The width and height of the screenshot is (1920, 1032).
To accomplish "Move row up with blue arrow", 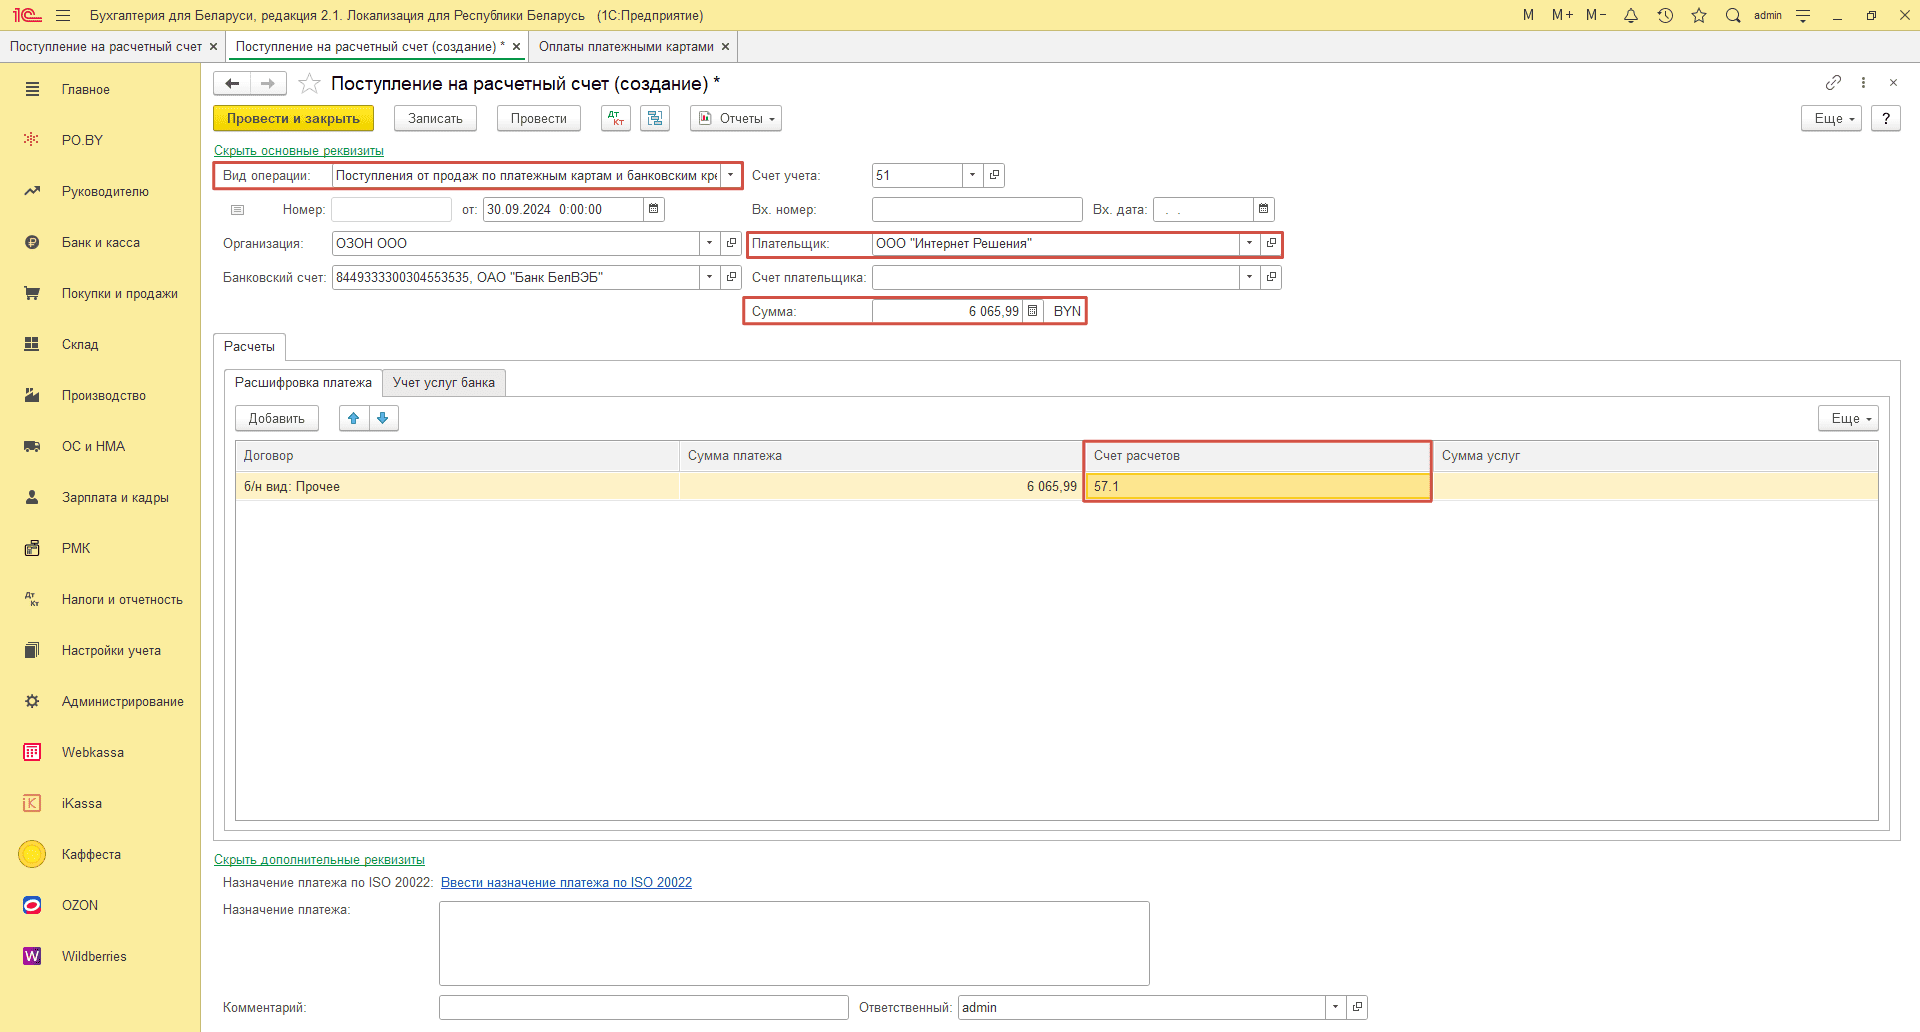I will pyautogui.click(x=354, y=418).
